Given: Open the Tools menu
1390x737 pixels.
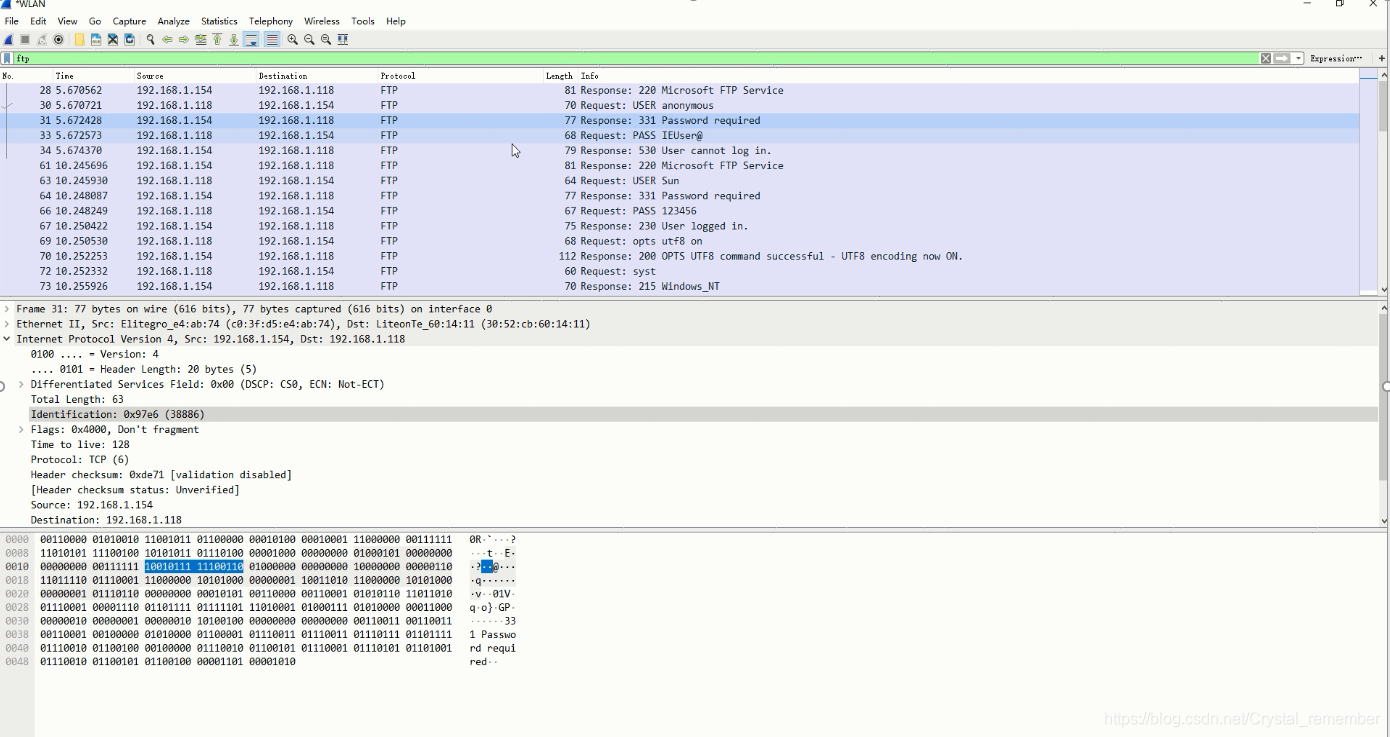Looking at the screenshot, I should (363, 21).
